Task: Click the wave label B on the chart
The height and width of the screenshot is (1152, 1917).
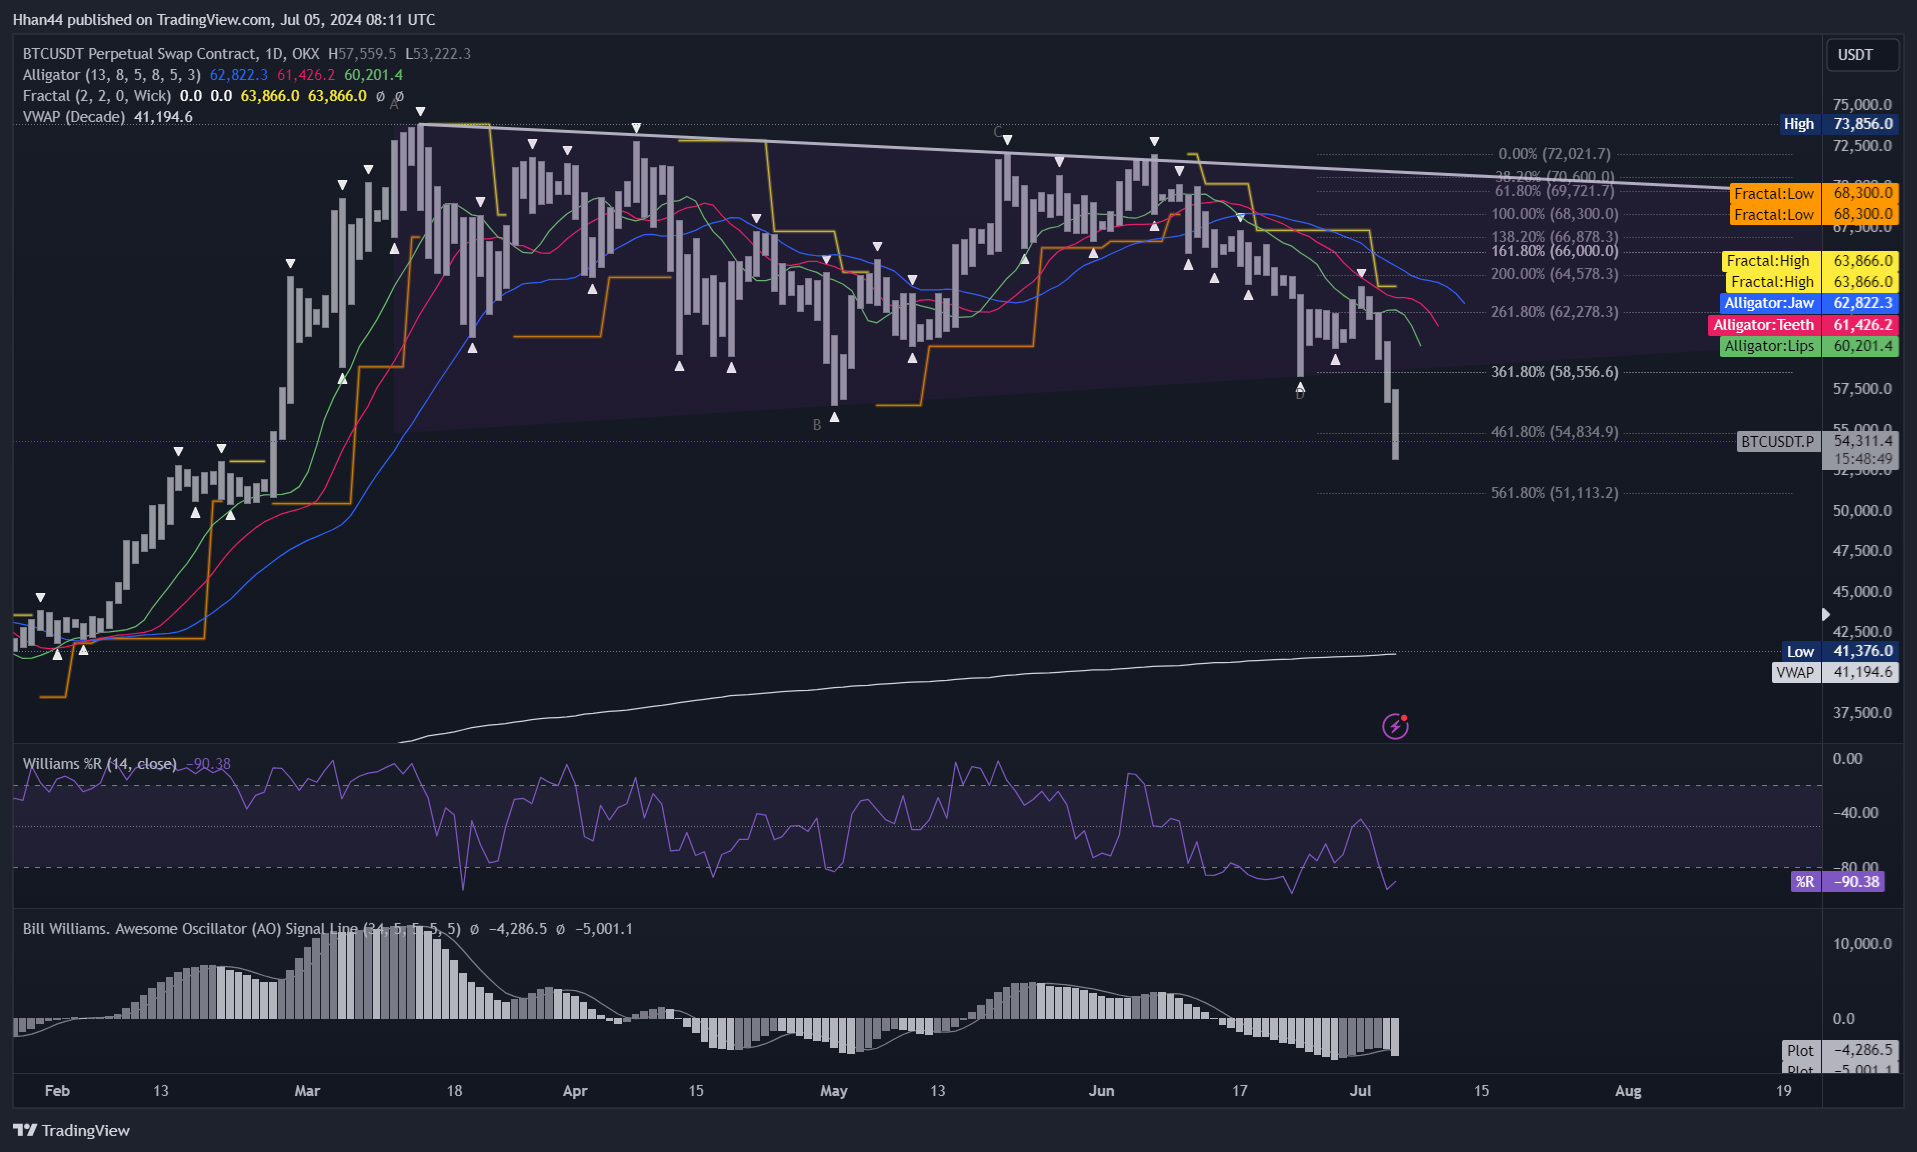Action: pyautogui.click(x=817, y=425)
